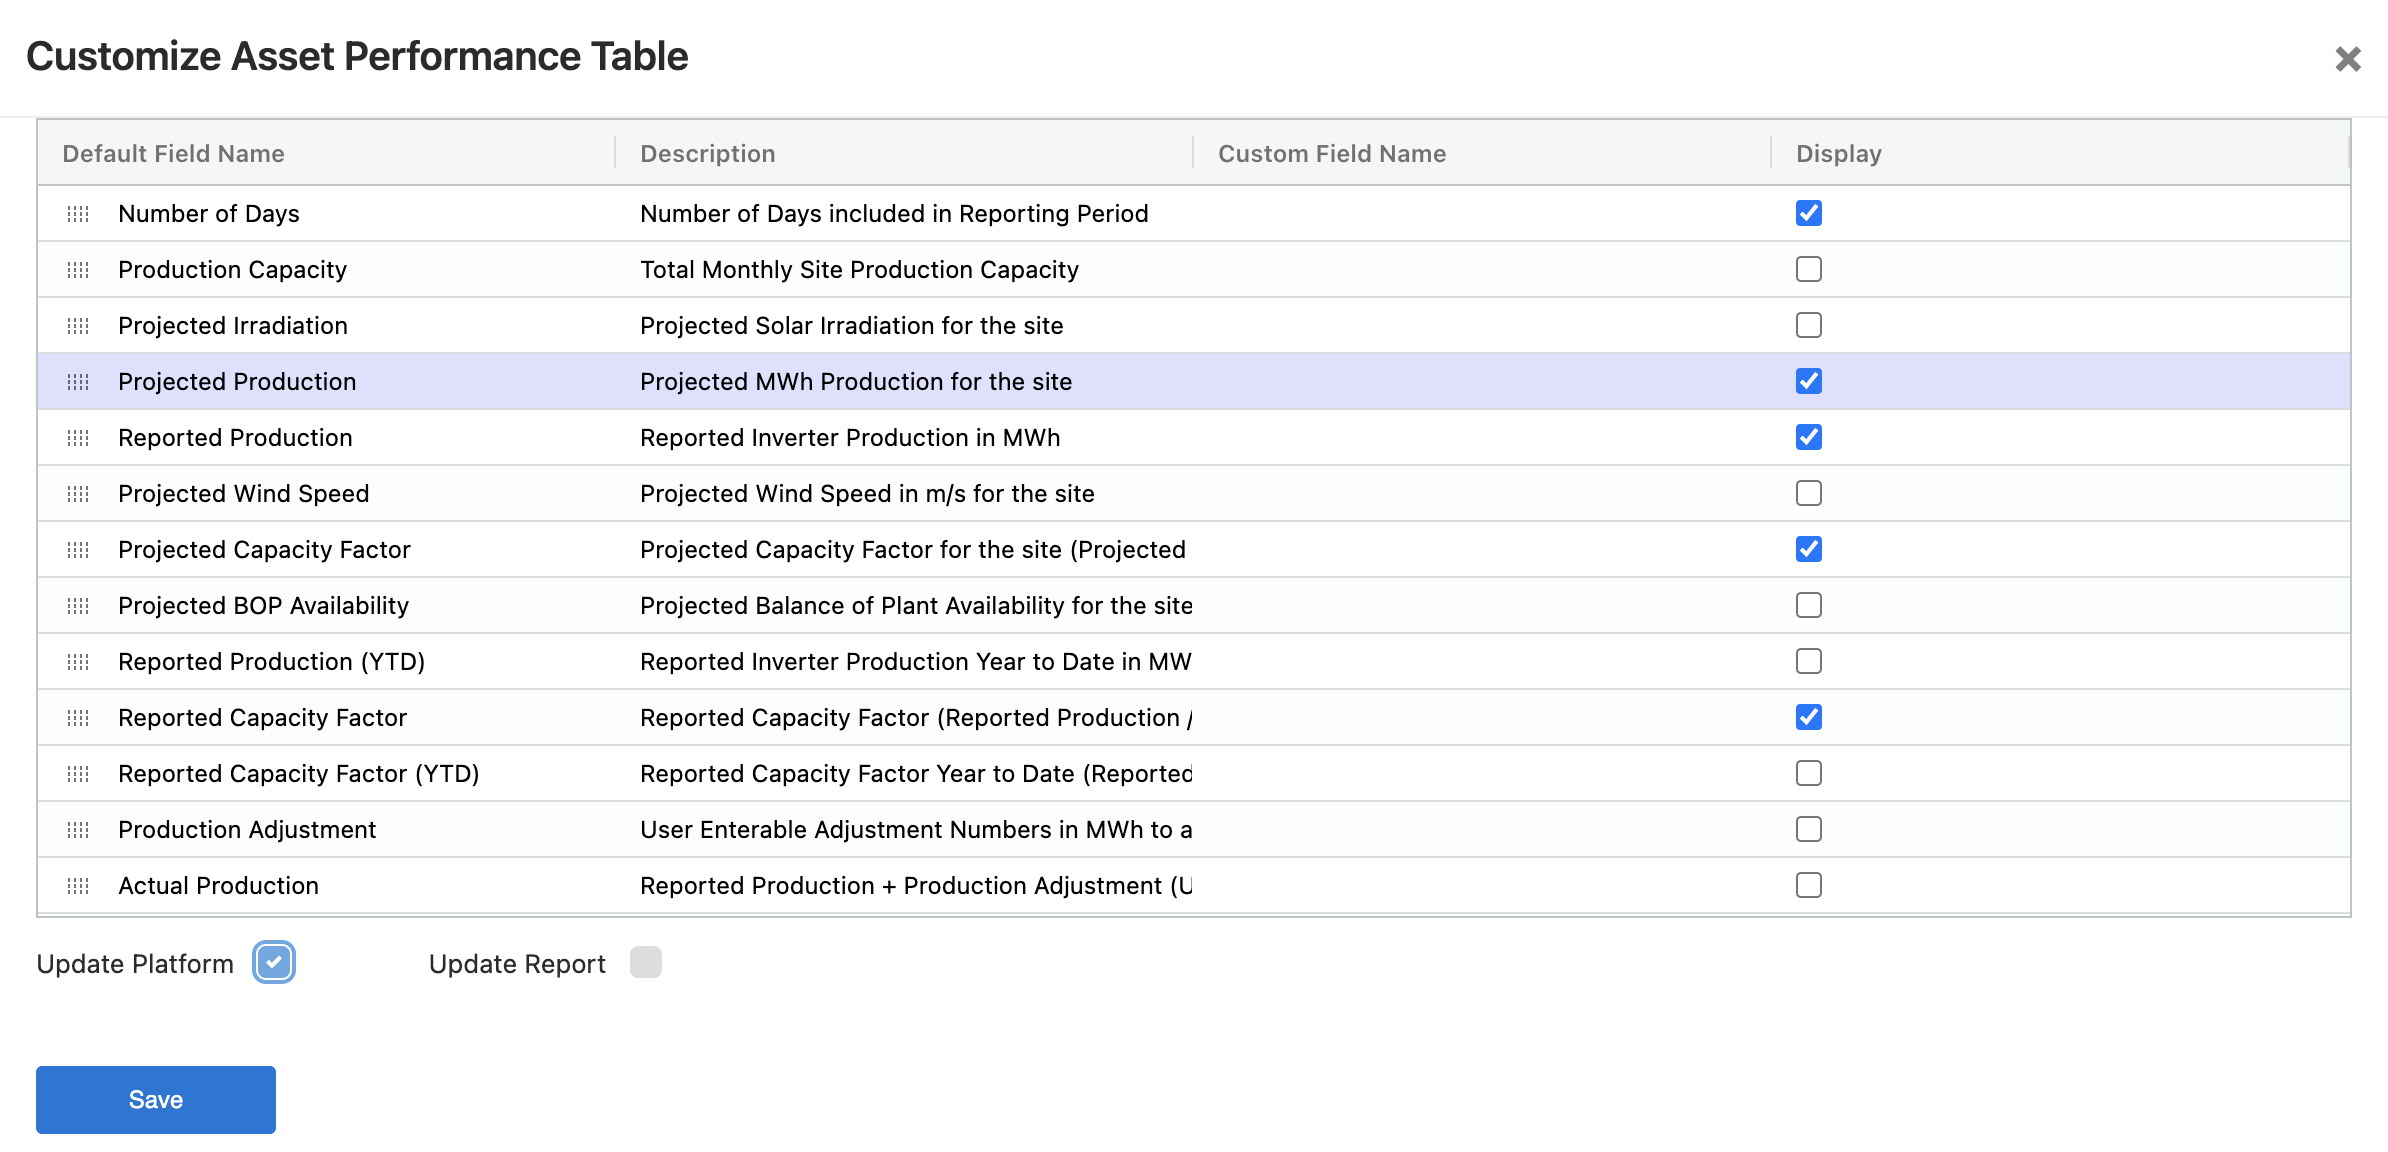This screenshot has height=1152, width=2388.
Task: Check display for Projected Wind Speed
Action: (1808, 493)
